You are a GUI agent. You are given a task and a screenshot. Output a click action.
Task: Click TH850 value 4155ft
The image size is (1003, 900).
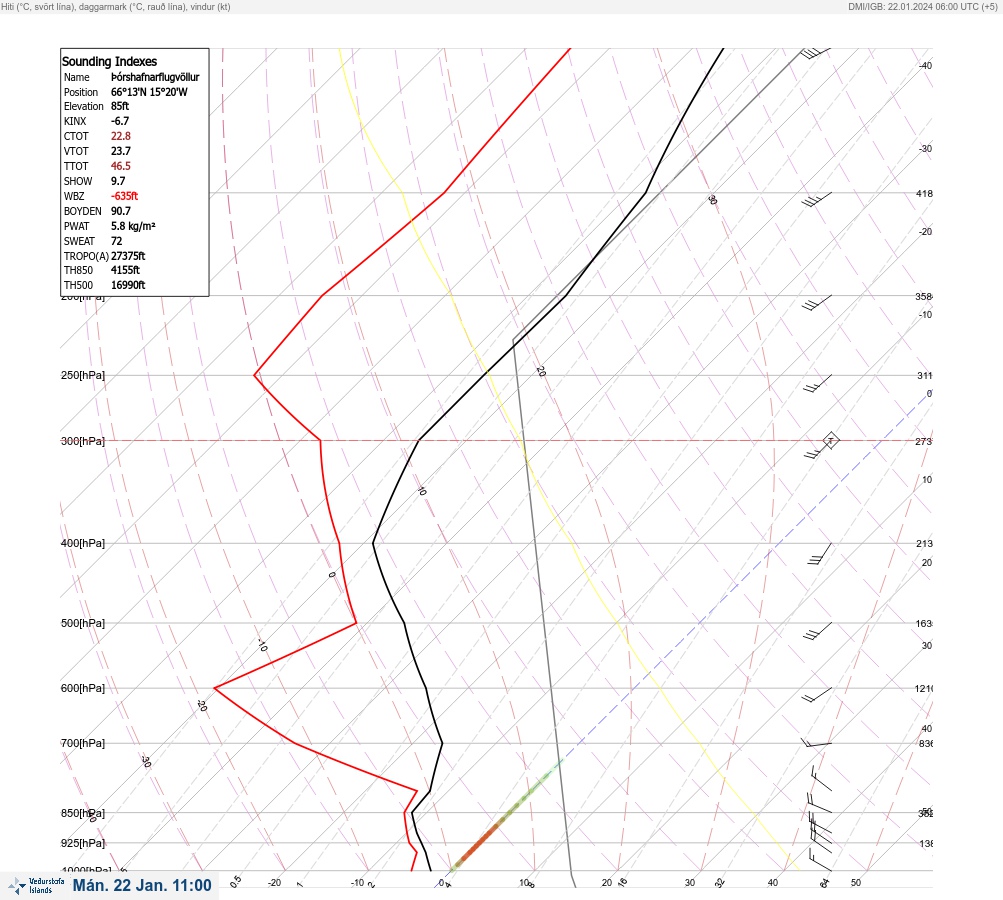125,270
